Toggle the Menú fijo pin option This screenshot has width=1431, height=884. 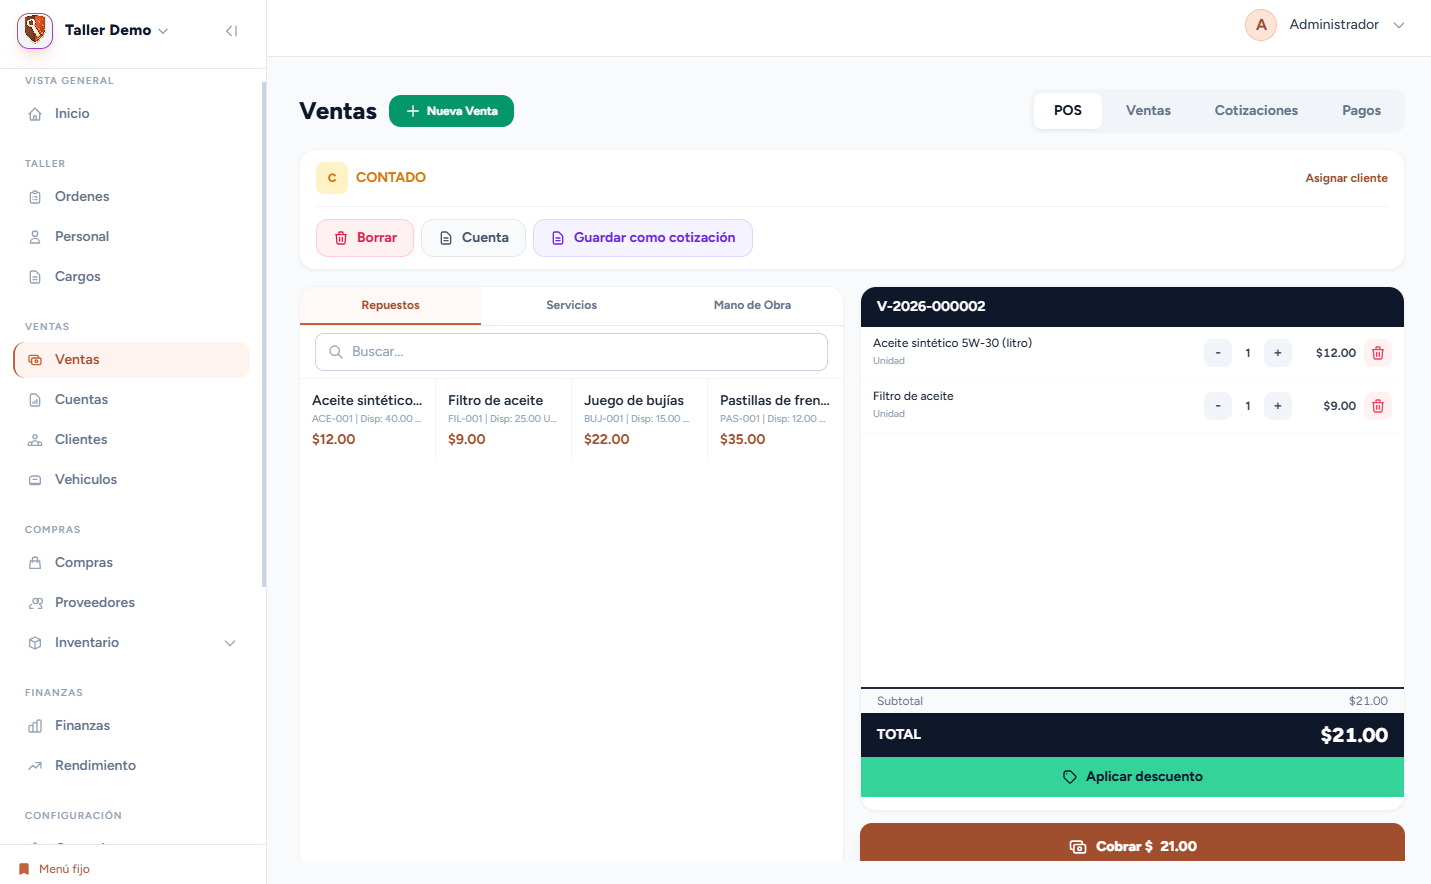click(x=54, y=869)
